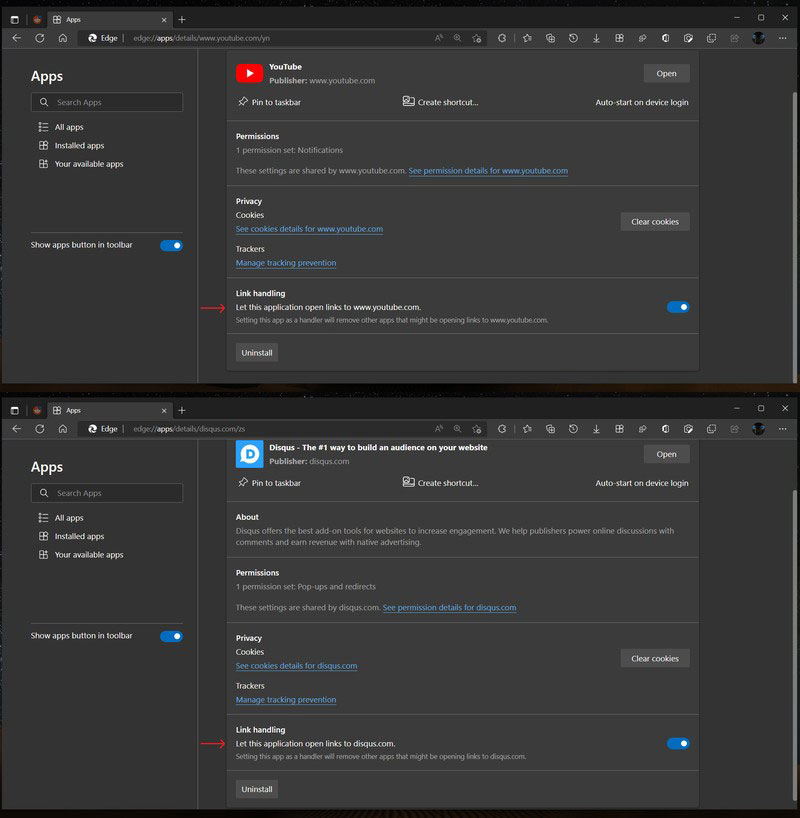Select Your available apps in bottom window sidebar
Screen dimensions: 800x818
point(81,555)
